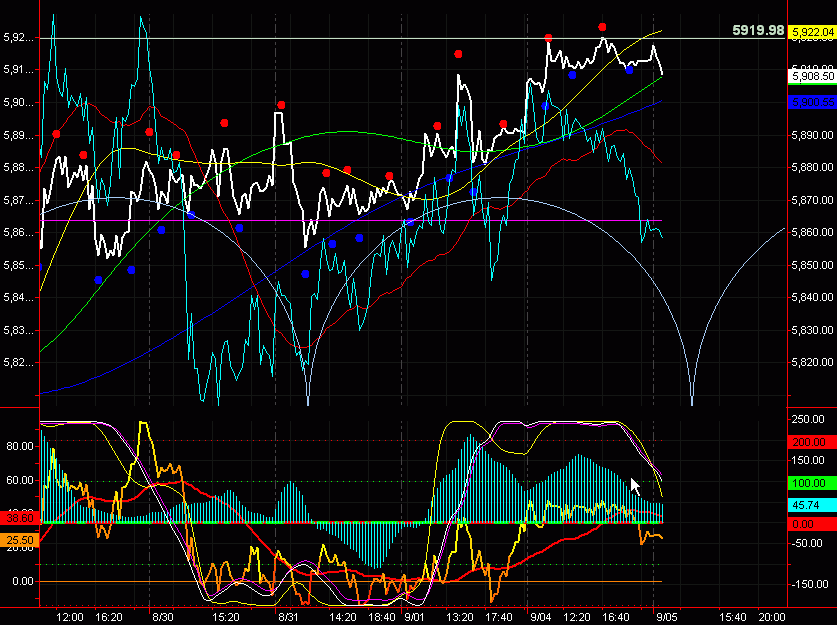Select the 16:20 time axis label

[109, 618]
